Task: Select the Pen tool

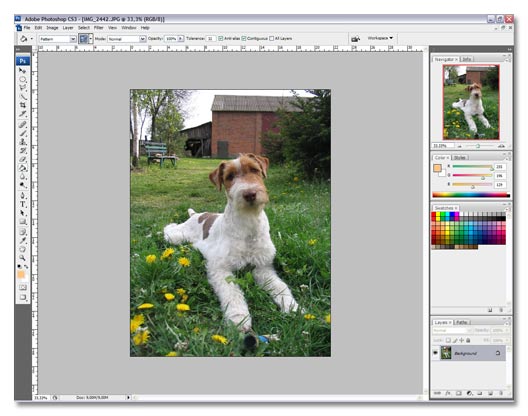Action: [22, 195]
